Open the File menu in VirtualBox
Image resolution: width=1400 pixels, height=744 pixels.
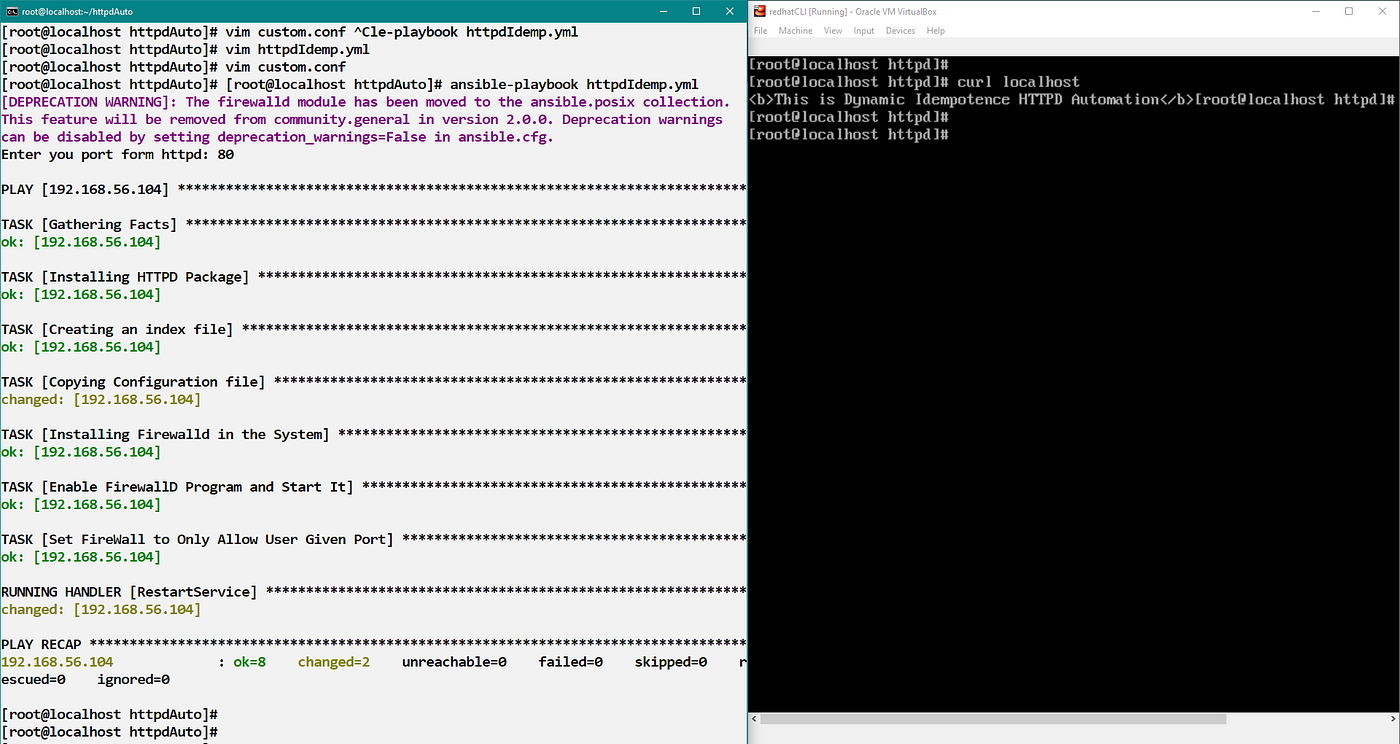(760, 31)
